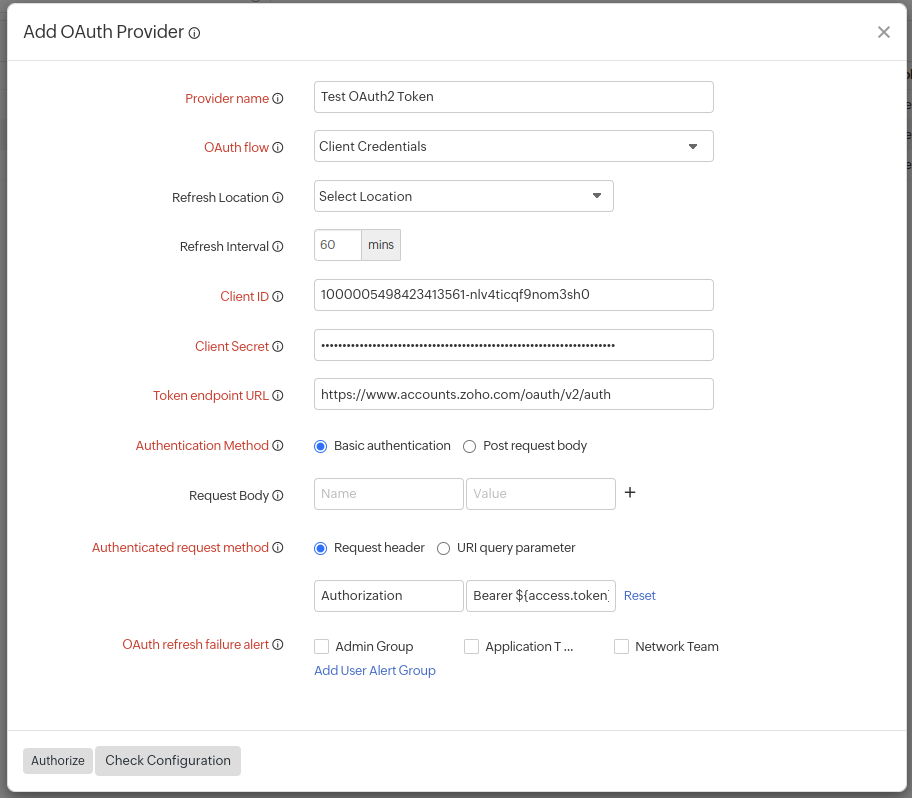Click the Request Body info icon
Image resolution: width=912 pixels, height=798 pixels.
pos(278,495)
